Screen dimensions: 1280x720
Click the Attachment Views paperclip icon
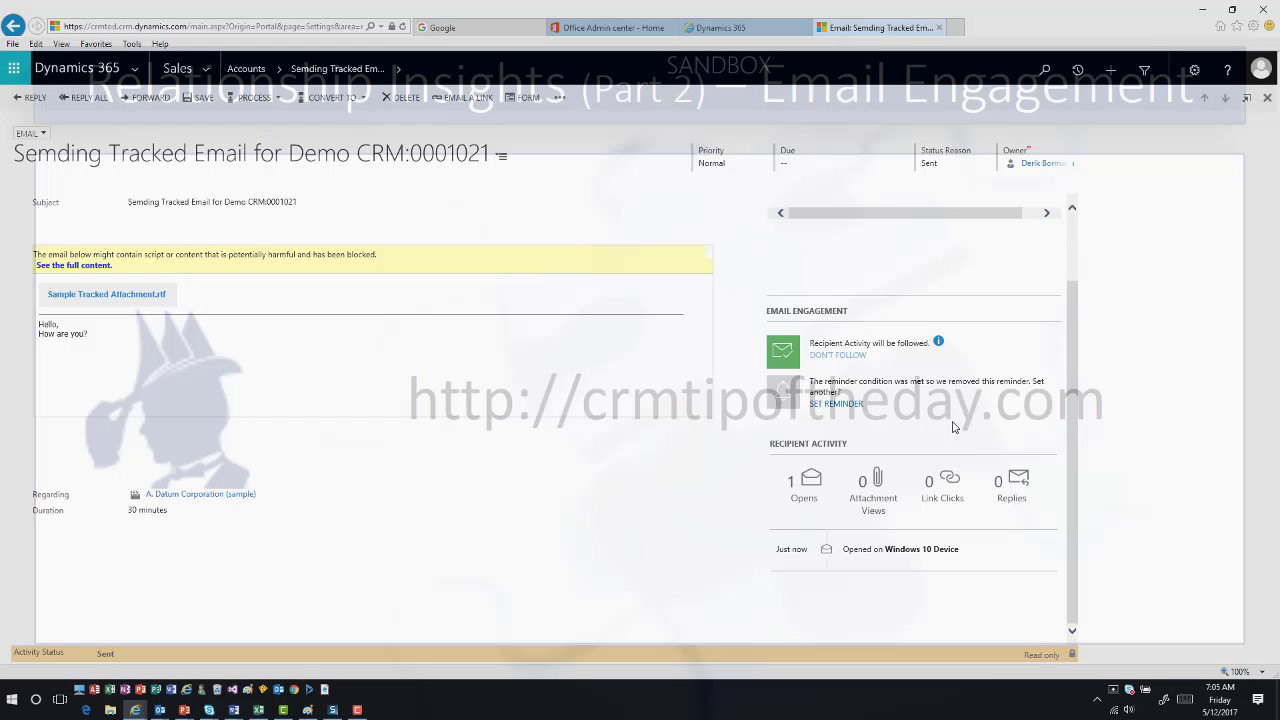877,477
